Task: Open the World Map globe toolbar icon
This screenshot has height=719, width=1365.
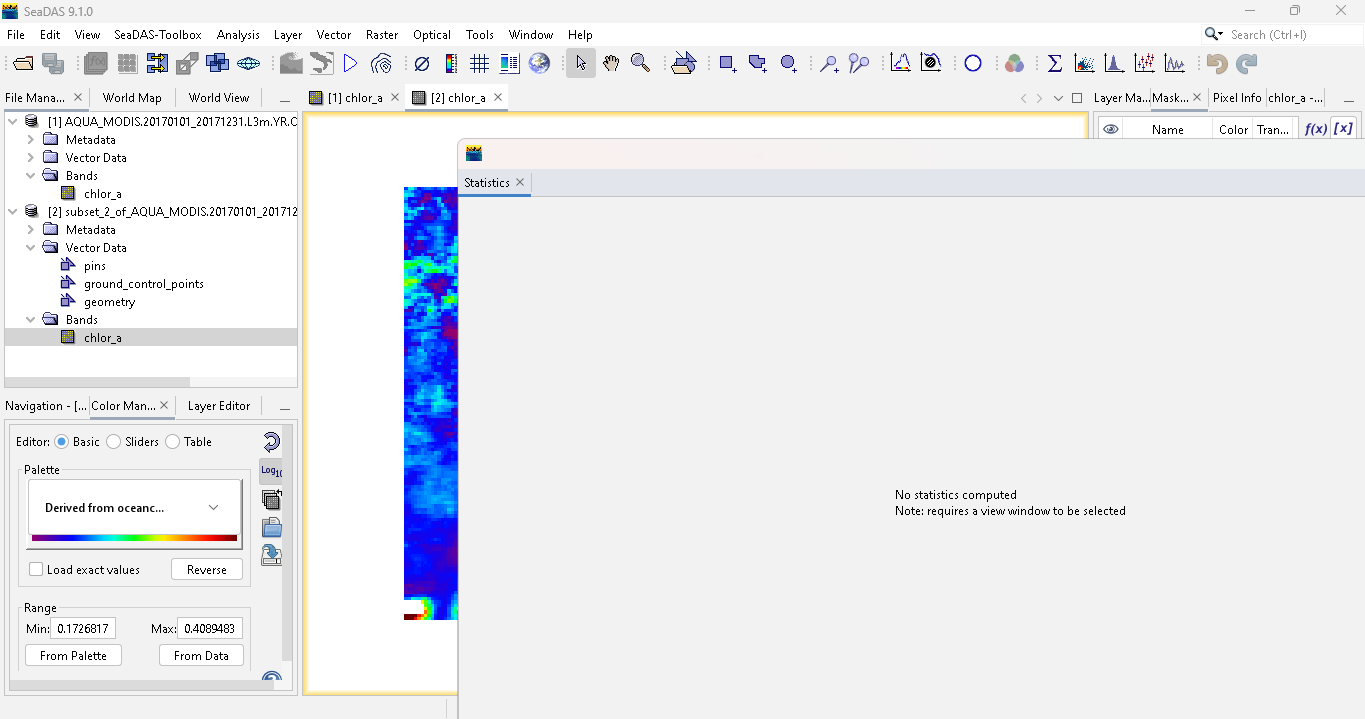Action: pos(539,64)
